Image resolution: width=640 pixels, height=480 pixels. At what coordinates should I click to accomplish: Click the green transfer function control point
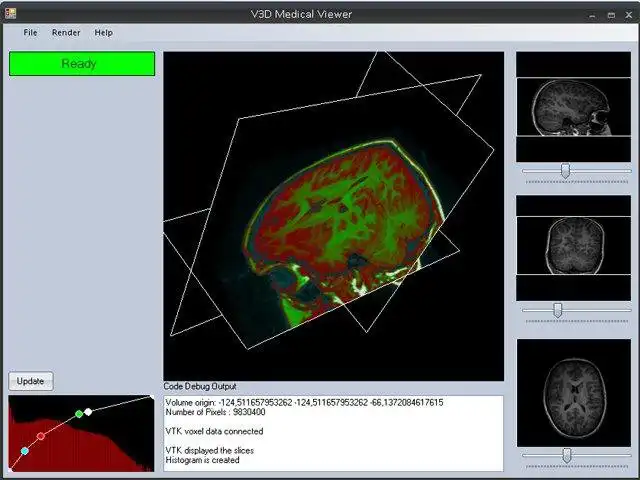[79, 414]
